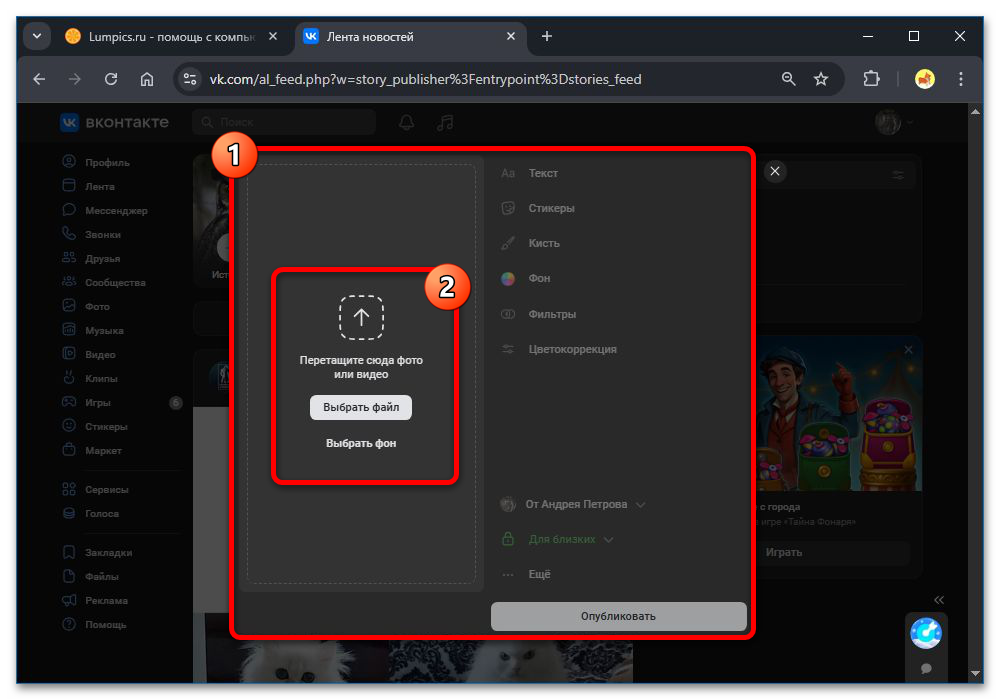Open the music icon in VK header
The height and width of the screenshot is (700, 1000).
click(445, 122)
